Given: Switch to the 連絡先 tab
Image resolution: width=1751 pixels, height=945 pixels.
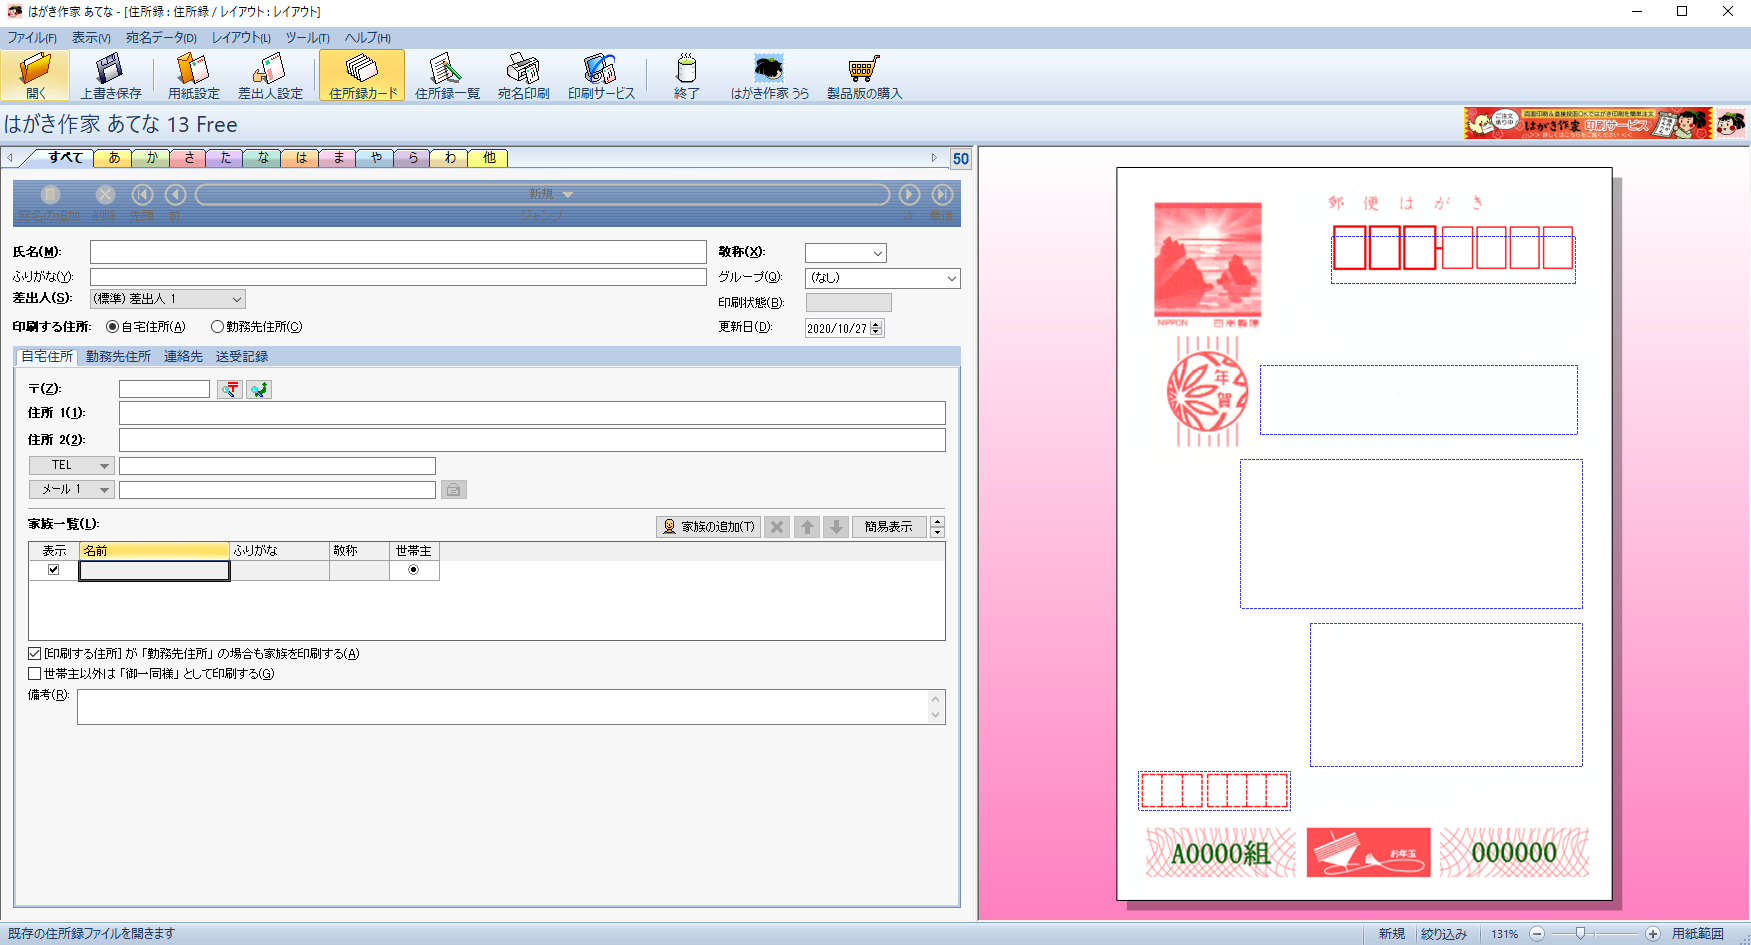Looking at the screenshot, I should click(x=183, y=357).
